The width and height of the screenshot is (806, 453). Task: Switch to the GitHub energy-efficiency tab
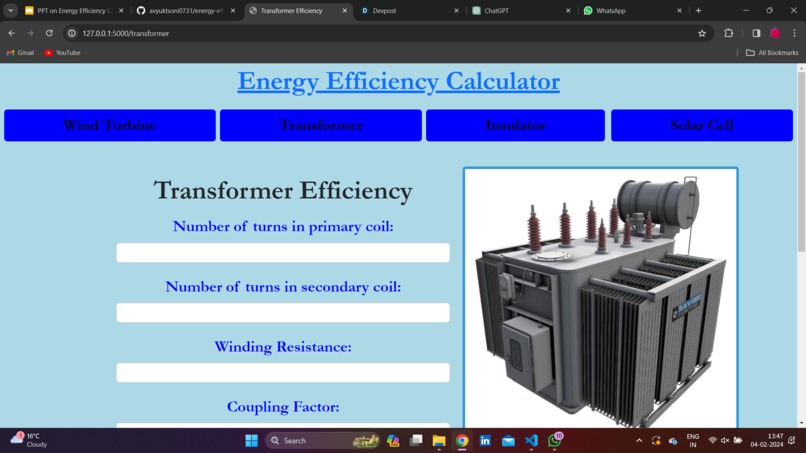186,10
